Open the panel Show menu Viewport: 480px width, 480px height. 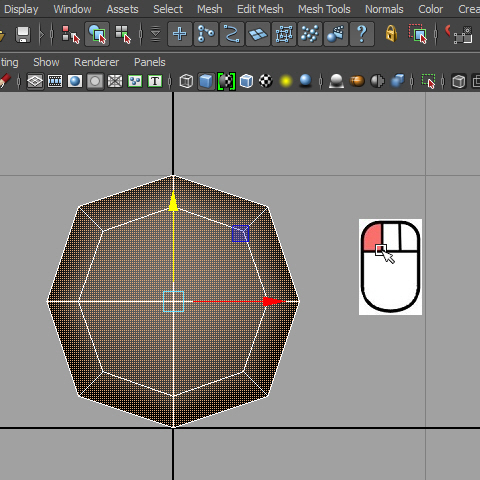46,62
